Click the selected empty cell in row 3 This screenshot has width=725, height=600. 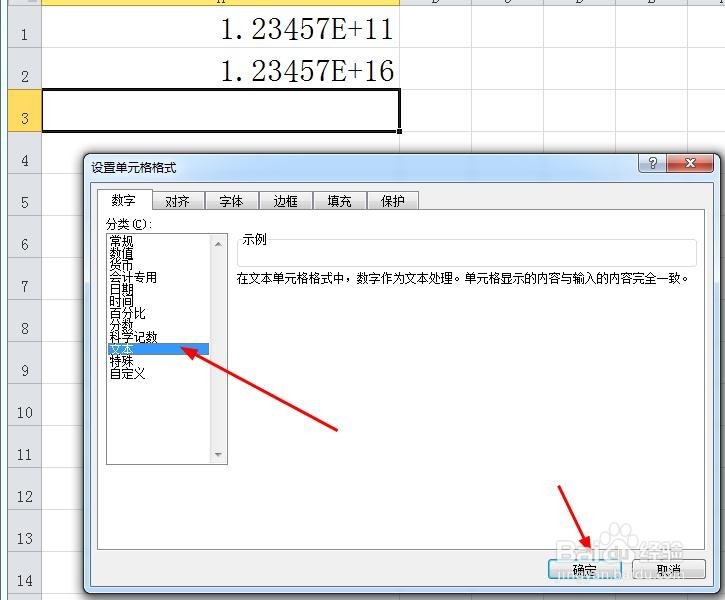pos(221,111)
